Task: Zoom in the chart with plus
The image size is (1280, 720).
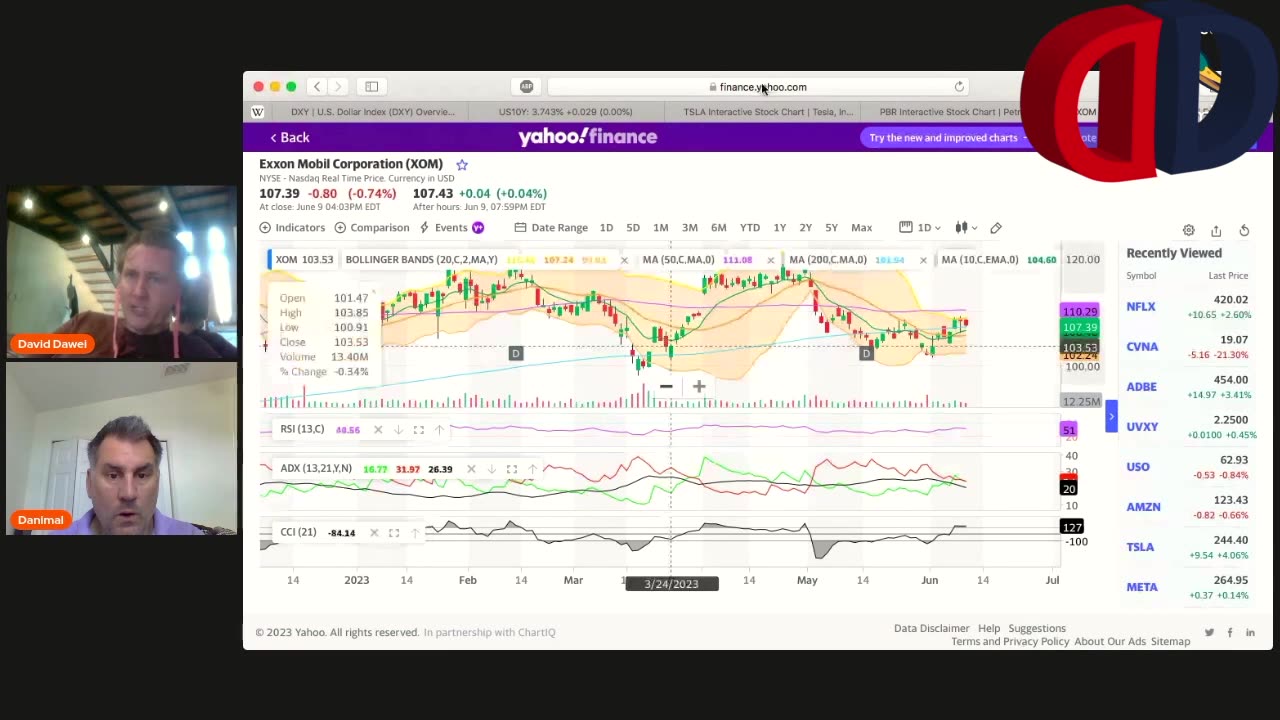Action: point(699,386)
